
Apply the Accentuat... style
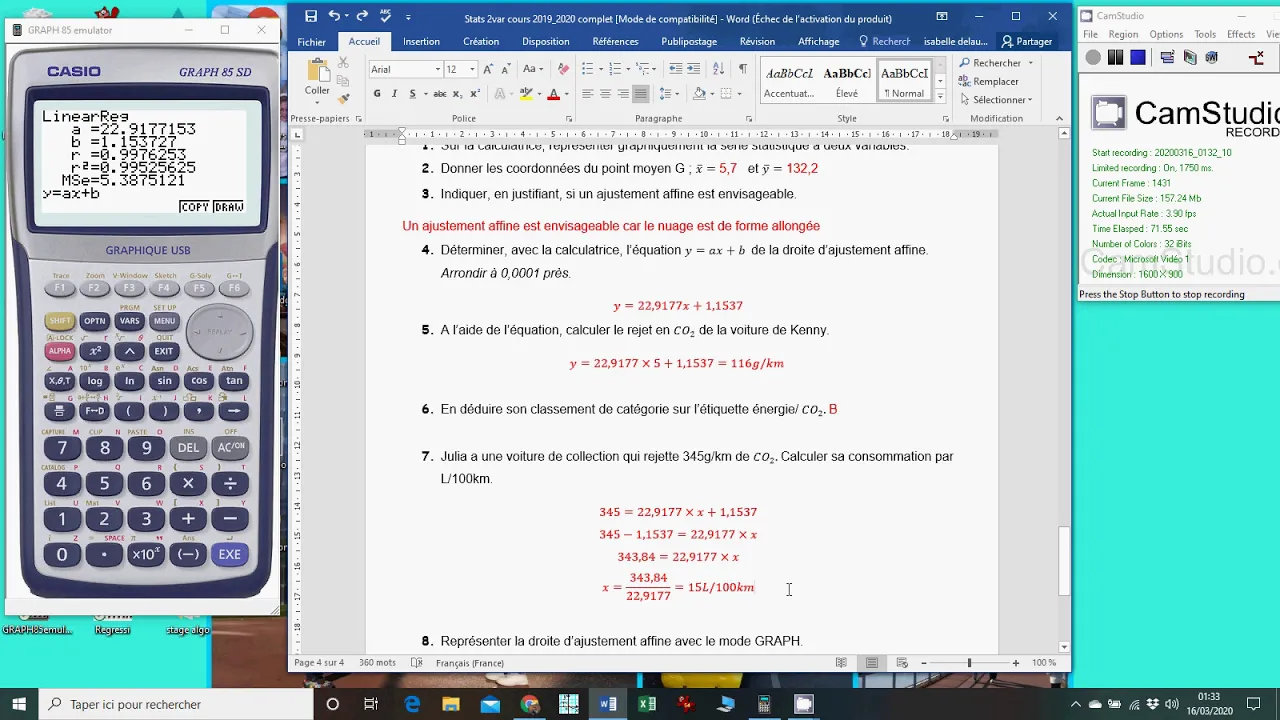(789, 81)
